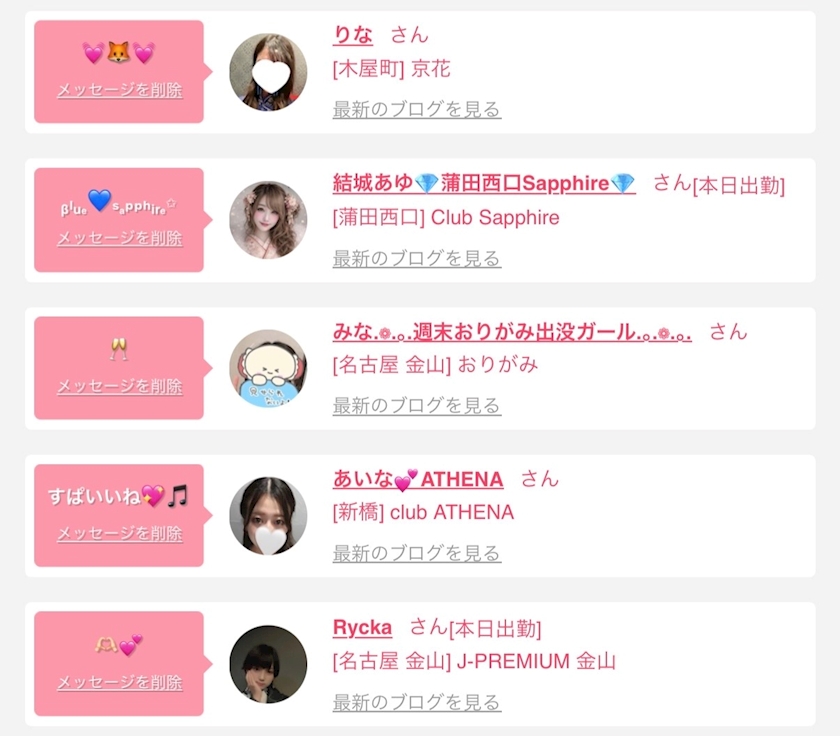
Task: Open あいな ATHENA profile name link
Action: 418,479
